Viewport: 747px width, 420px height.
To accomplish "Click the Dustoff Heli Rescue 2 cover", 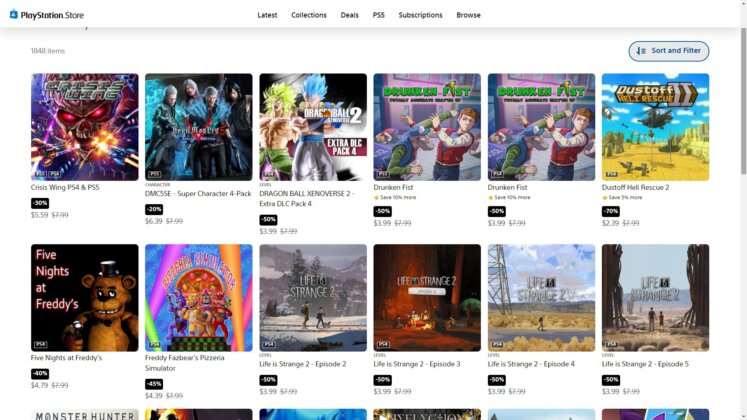I will [x=655, y=127].
